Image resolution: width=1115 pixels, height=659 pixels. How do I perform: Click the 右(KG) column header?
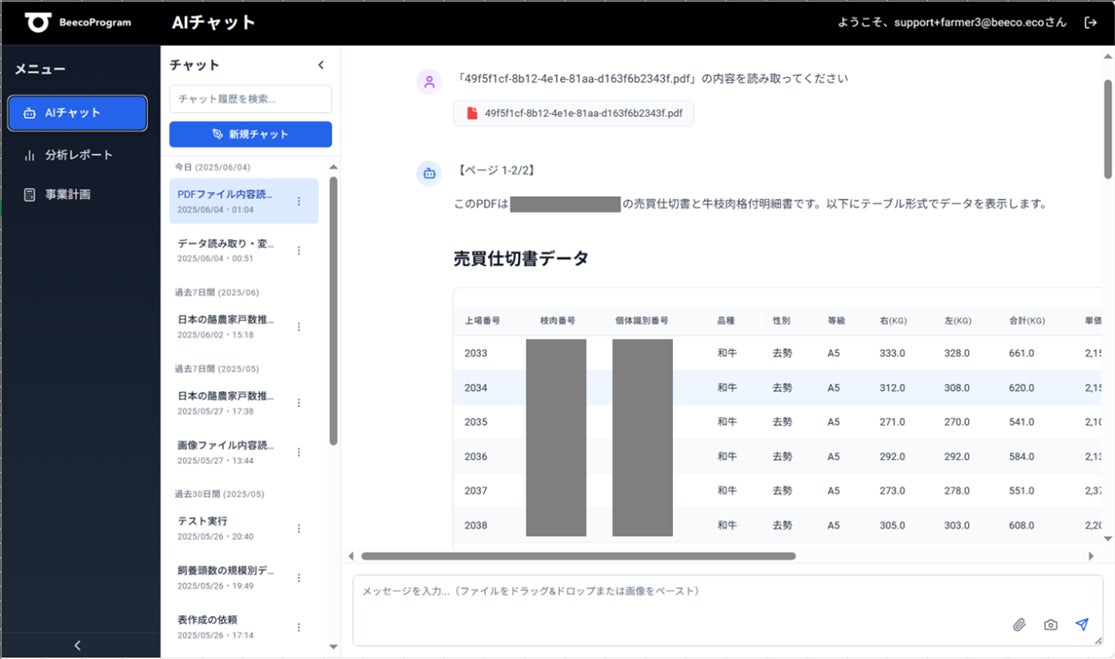(x=893, y=321)
